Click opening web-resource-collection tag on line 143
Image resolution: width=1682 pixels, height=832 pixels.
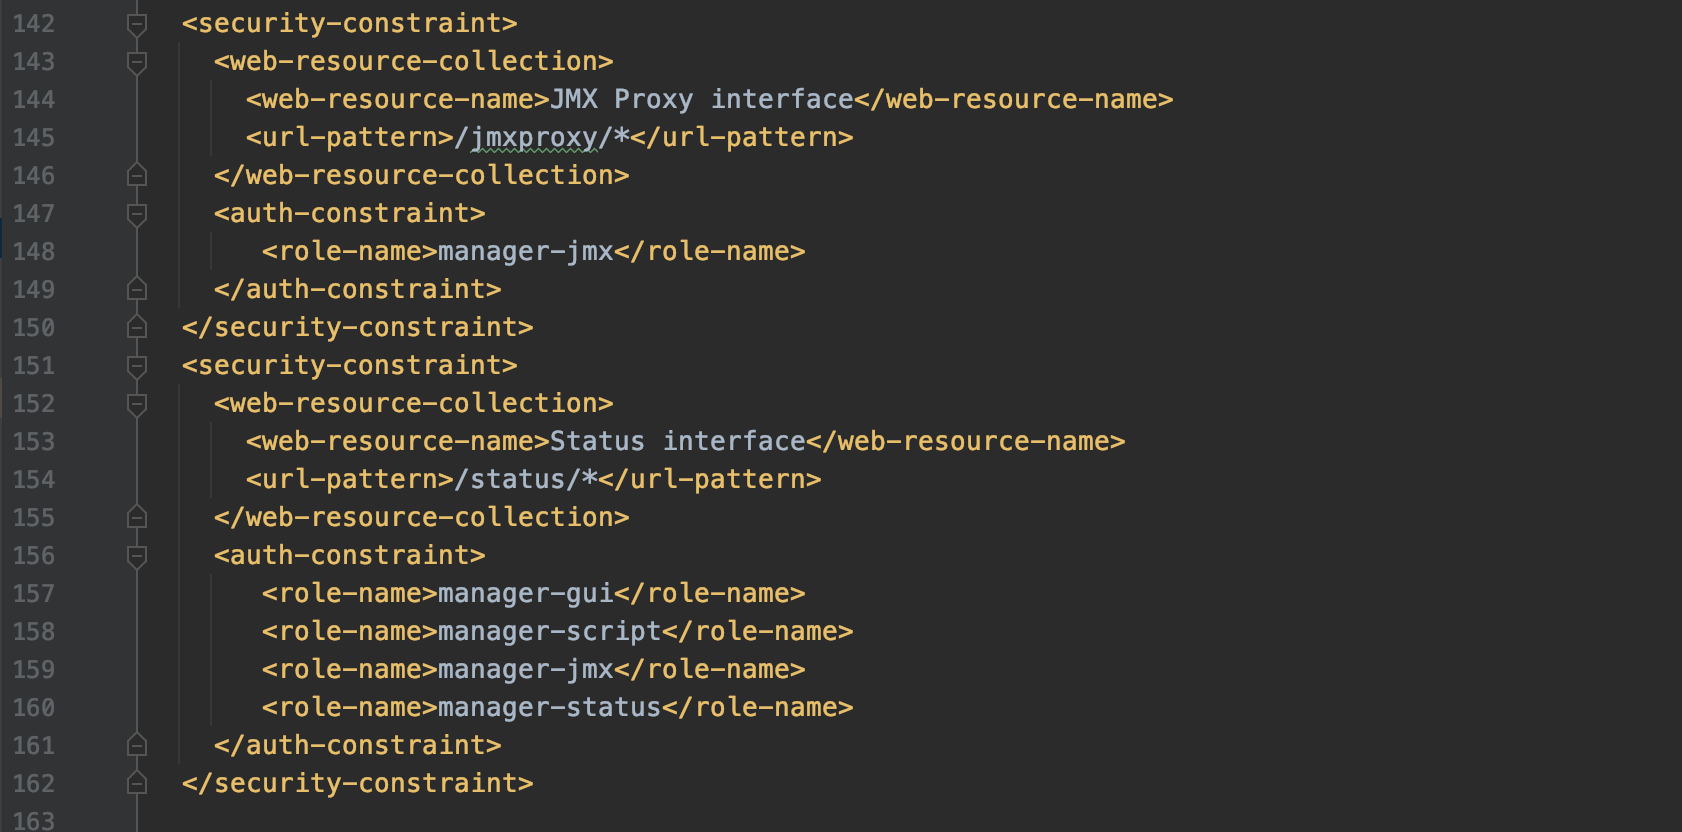click(414, 61)
